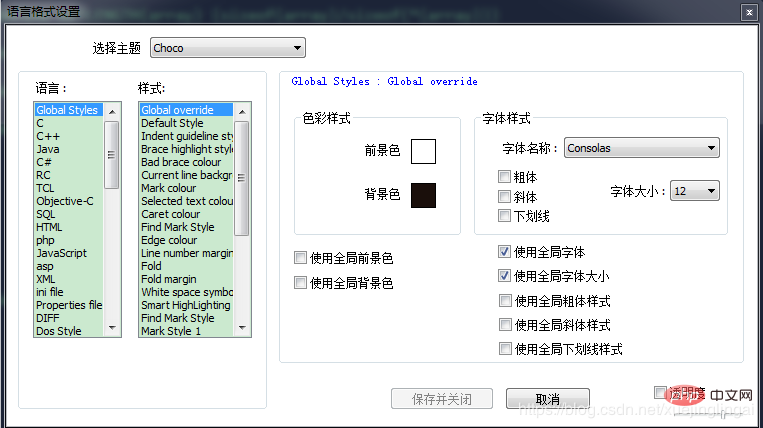Select Properties file in language list
The height and width of the screenshot is (428, 763).
(69, 305)
